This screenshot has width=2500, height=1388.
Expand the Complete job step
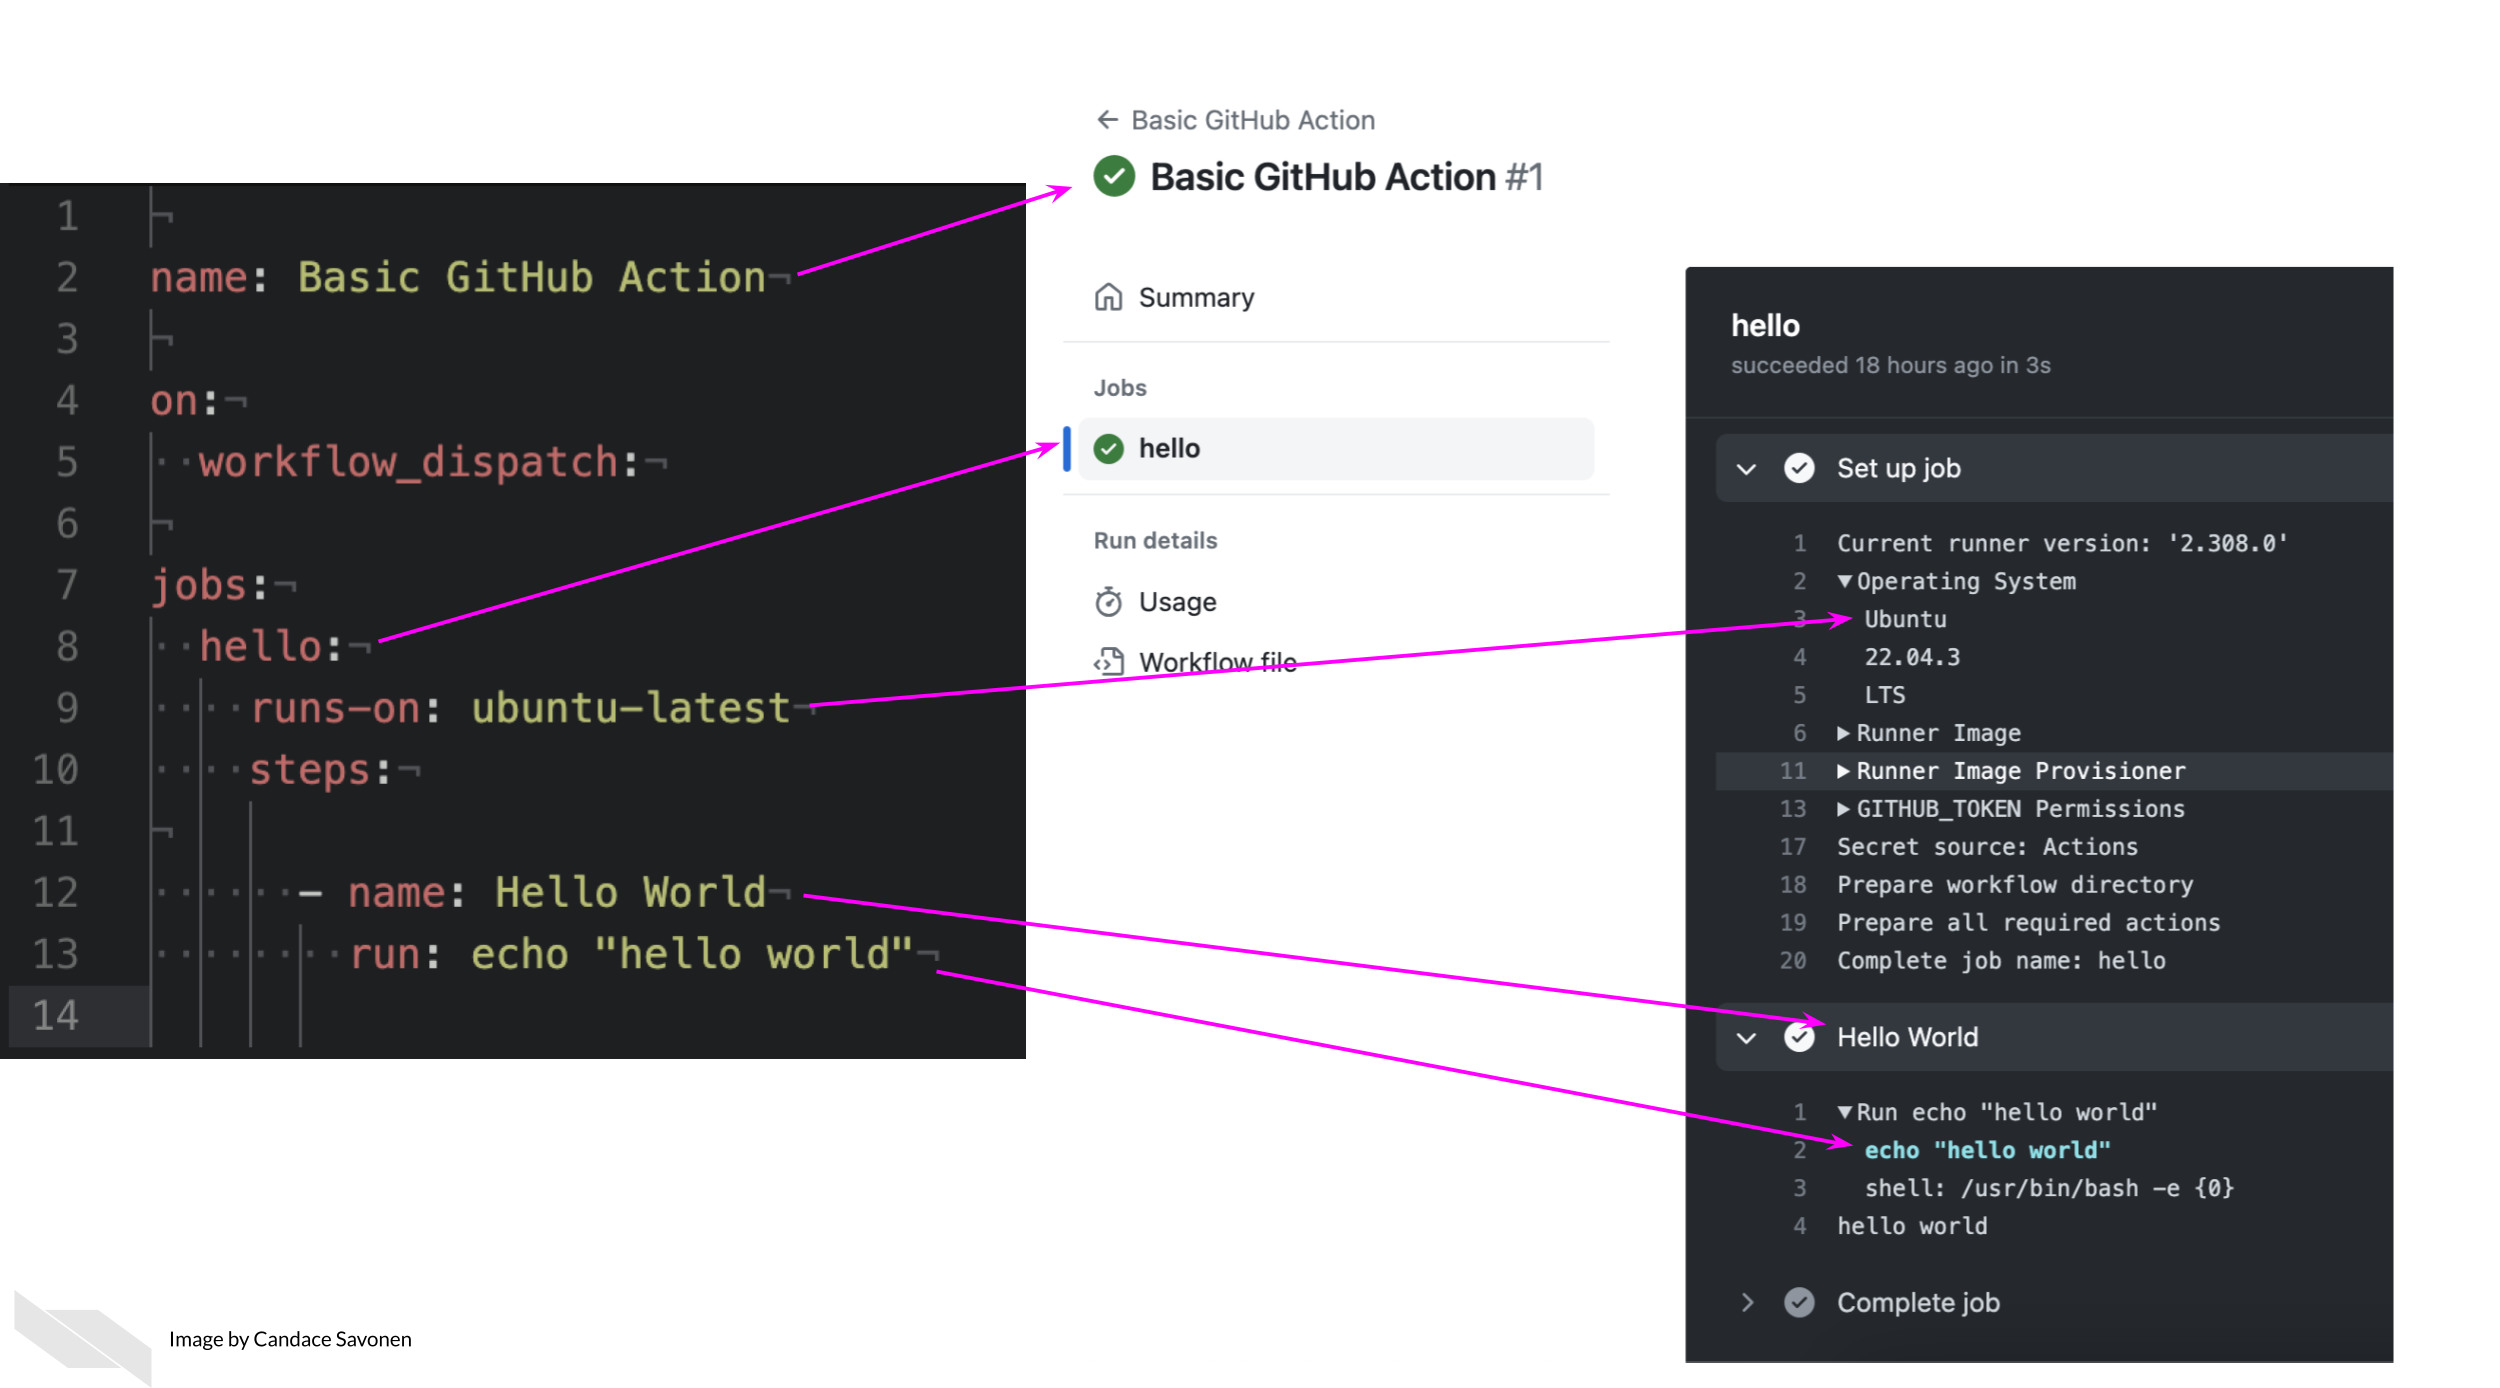coord(1747,1303)
